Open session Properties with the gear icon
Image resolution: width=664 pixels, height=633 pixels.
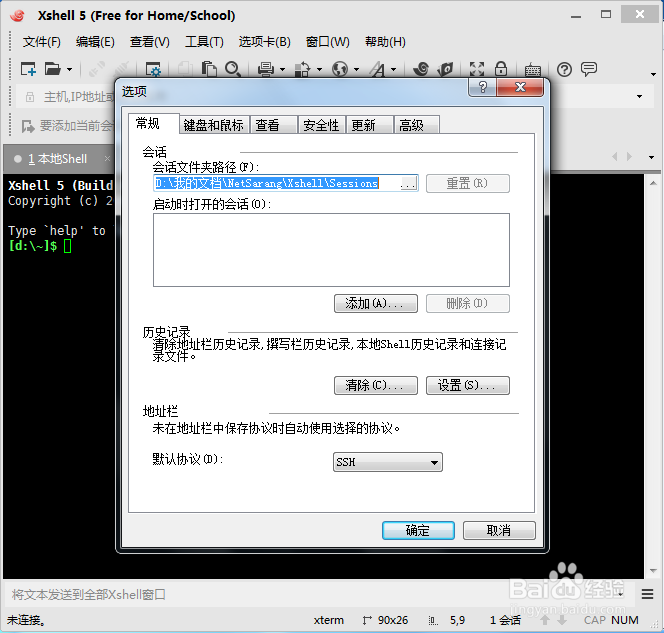153,69
